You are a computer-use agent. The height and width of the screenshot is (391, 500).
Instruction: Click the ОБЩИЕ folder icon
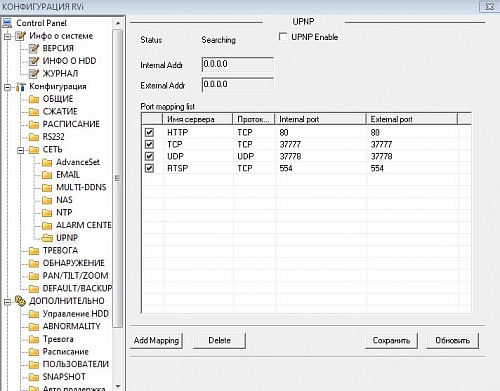[34, 99]
